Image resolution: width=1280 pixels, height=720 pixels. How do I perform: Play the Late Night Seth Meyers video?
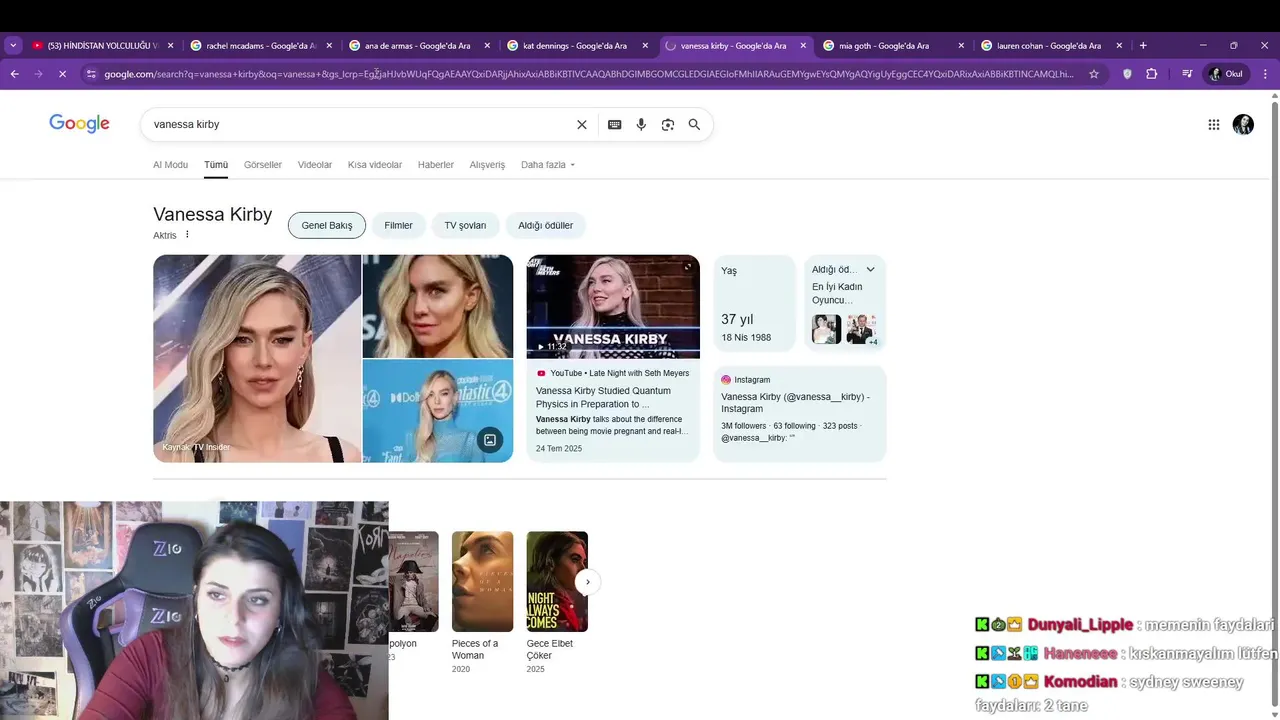click(613, 306)
